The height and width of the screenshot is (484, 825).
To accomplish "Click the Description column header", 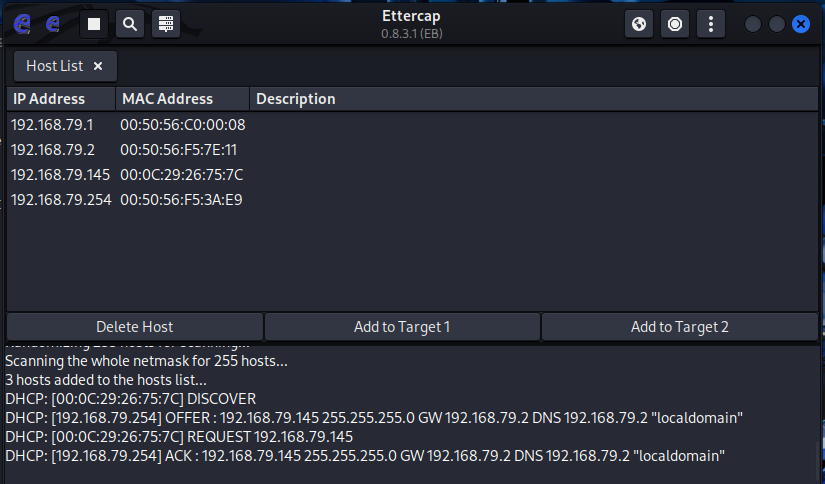I will (x=534, y=99).
